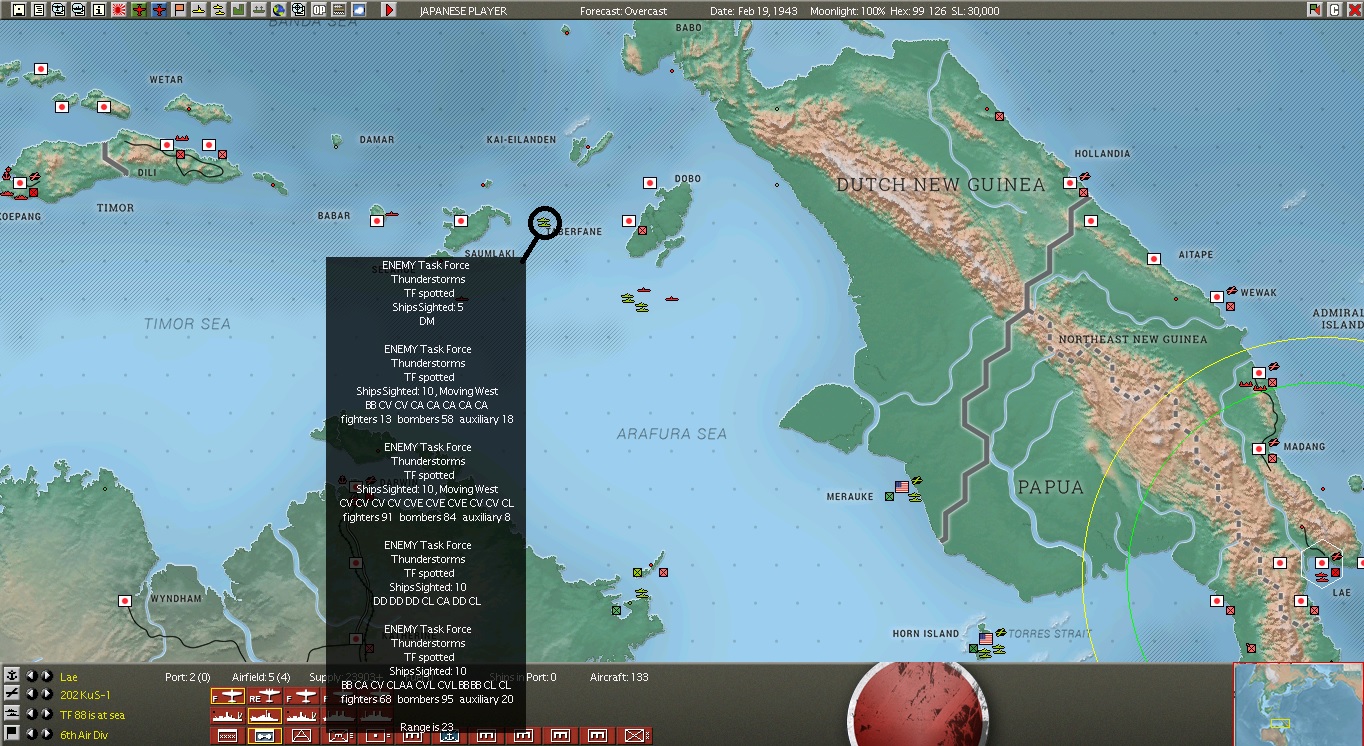Click the 'Moonlight: 100%' status text
Viewport: 1364px width, 746px height.
tap(849, 11)
